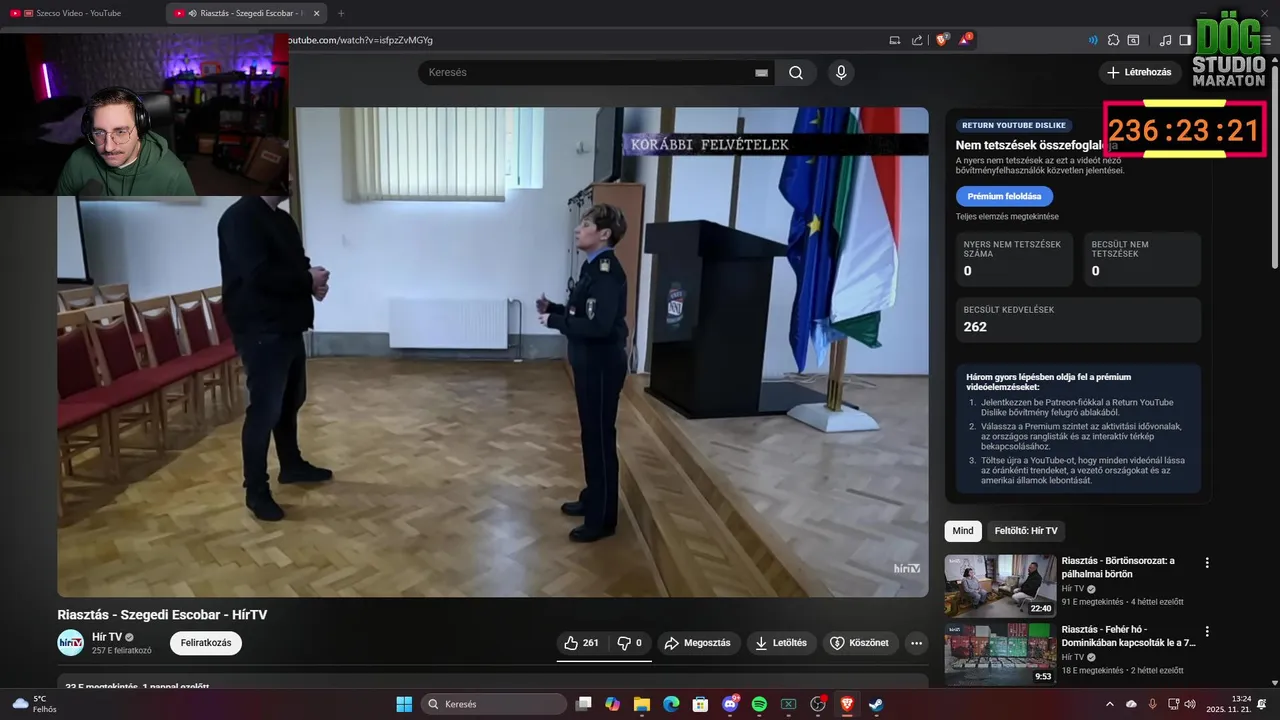Select the Riasztás - Szegedi Escobar tab
Viewport: 1280px width, 720px height.
pyautogui.click(x=248, y=13)
